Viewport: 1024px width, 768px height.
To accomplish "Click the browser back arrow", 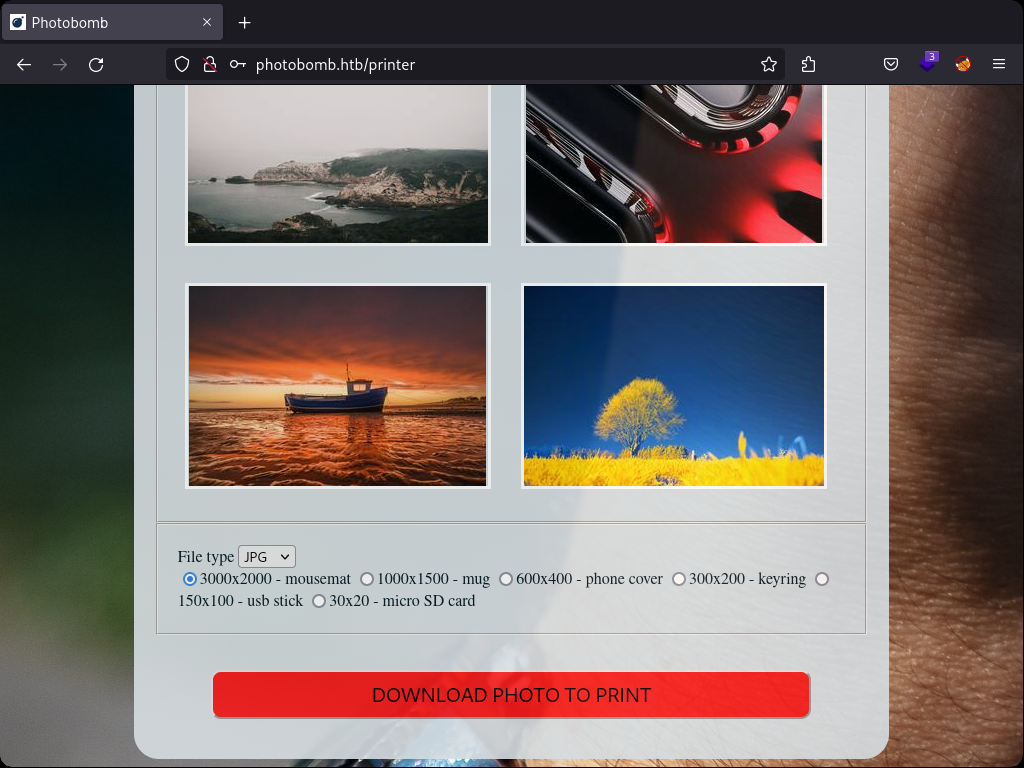I will (x=24, y=64).
